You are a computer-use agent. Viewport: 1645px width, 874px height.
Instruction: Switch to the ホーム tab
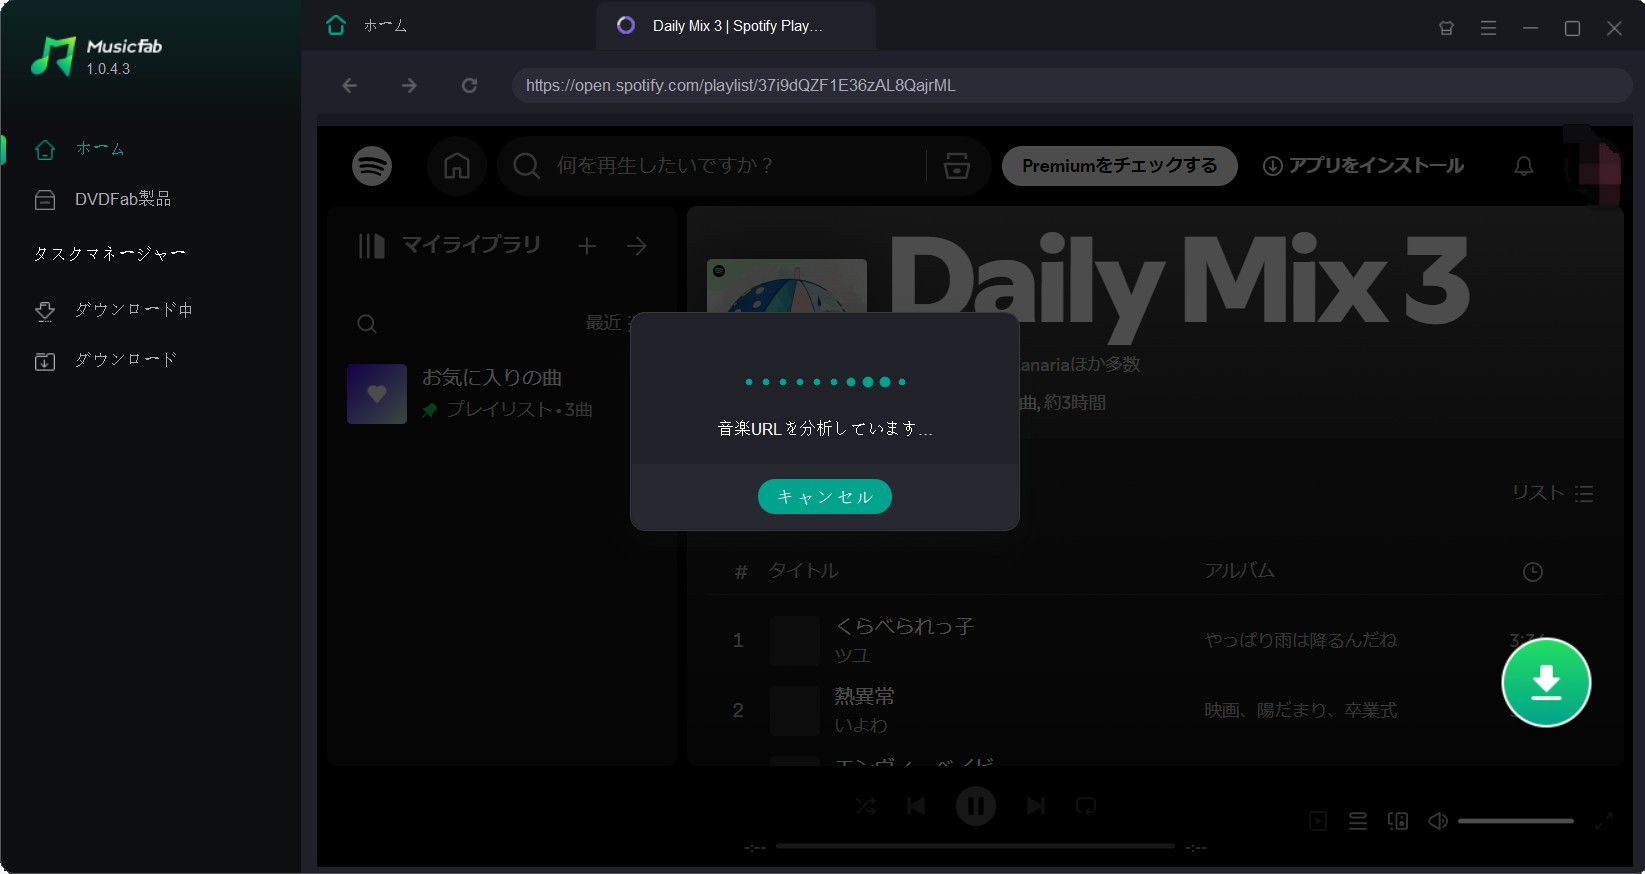tap(366, 26)
